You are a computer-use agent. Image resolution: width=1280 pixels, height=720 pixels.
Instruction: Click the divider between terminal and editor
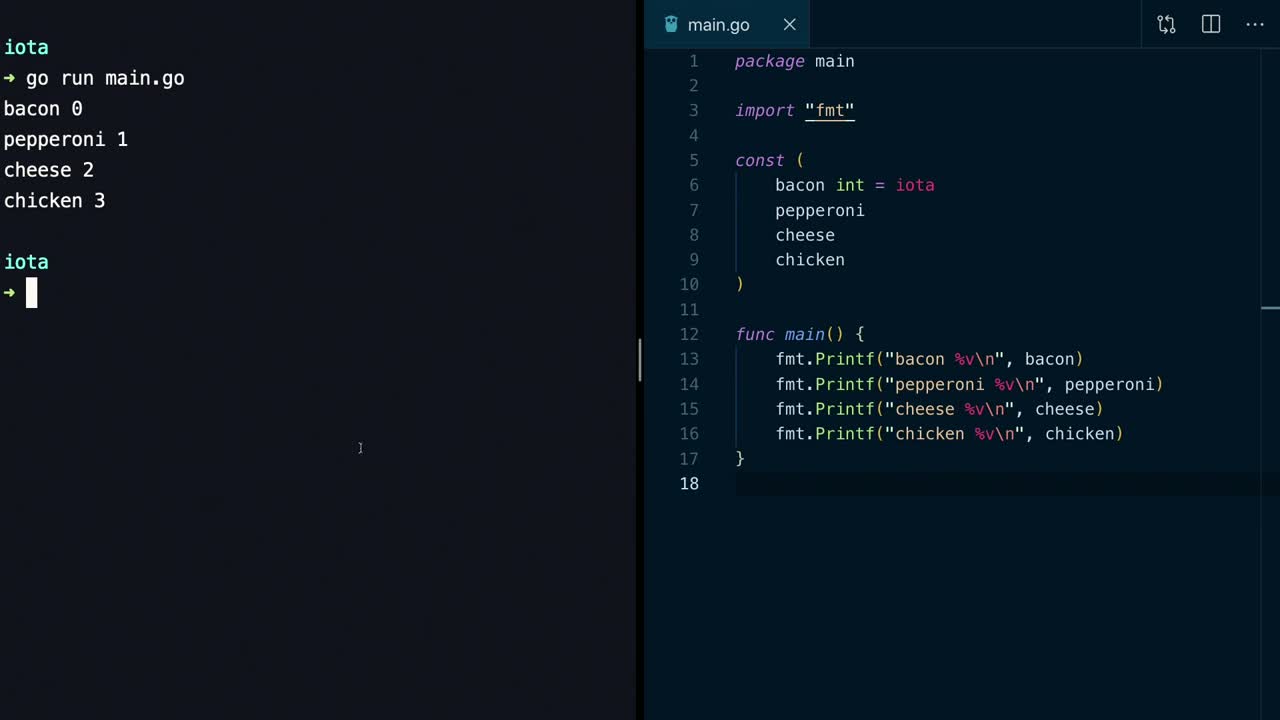click(x=640, y=360)
